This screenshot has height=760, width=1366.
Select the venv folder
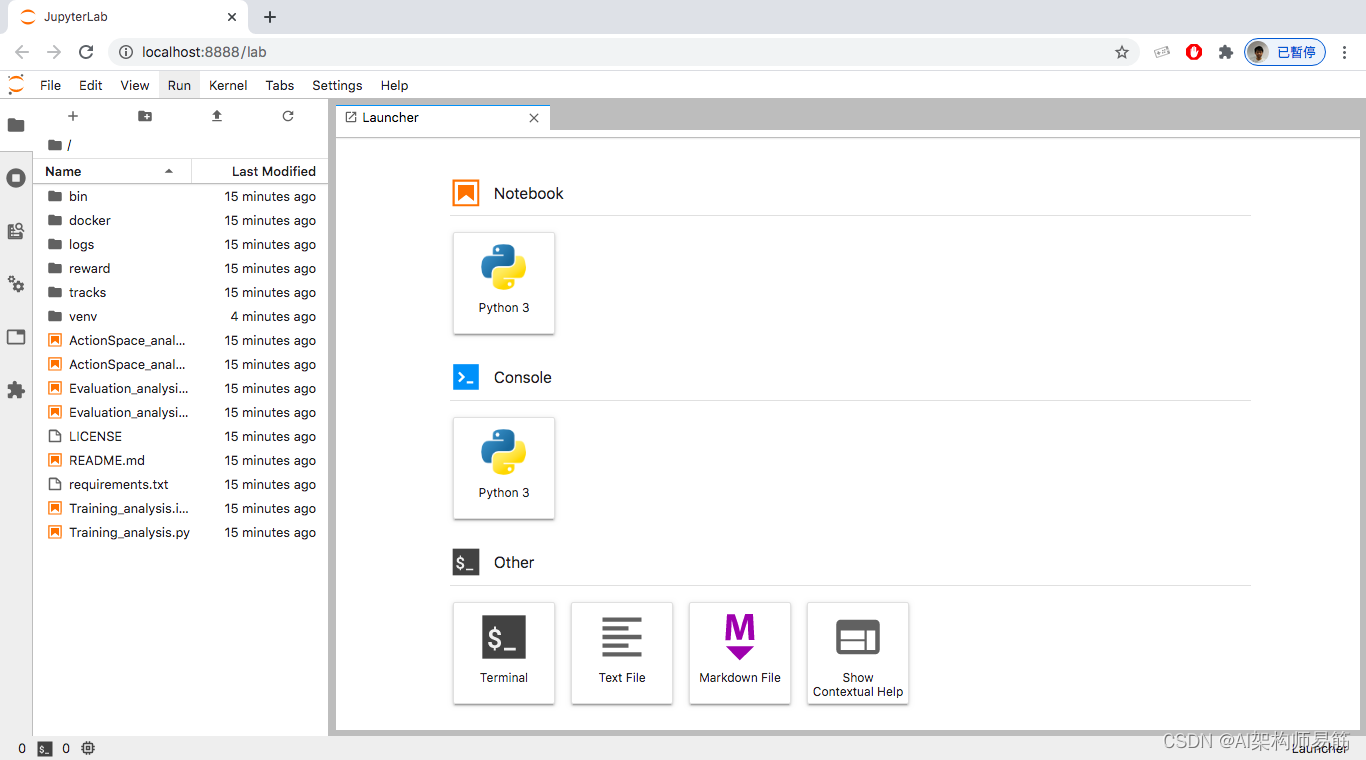pyautogui.click(x=181, y=316)
